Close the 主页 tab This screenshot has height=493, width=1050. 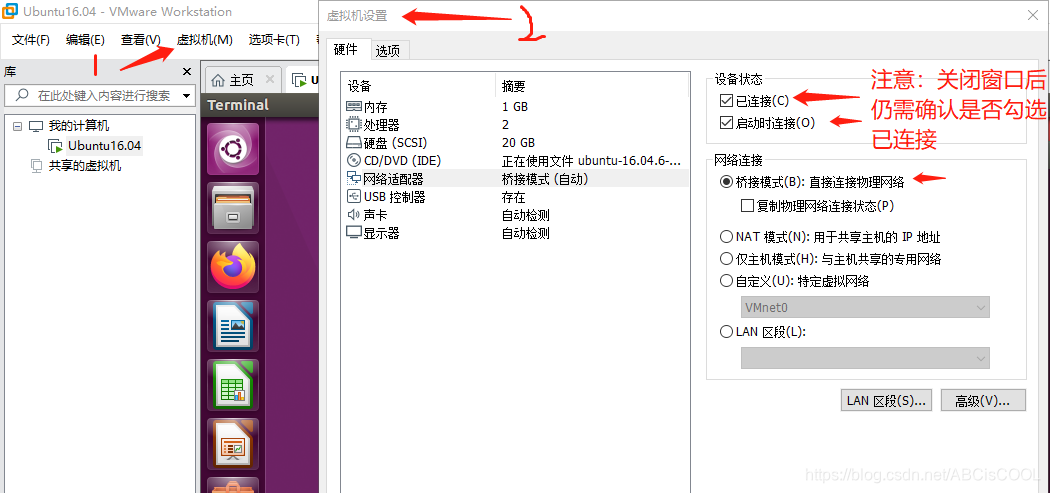pyautogui.click(x=270, y=80)
